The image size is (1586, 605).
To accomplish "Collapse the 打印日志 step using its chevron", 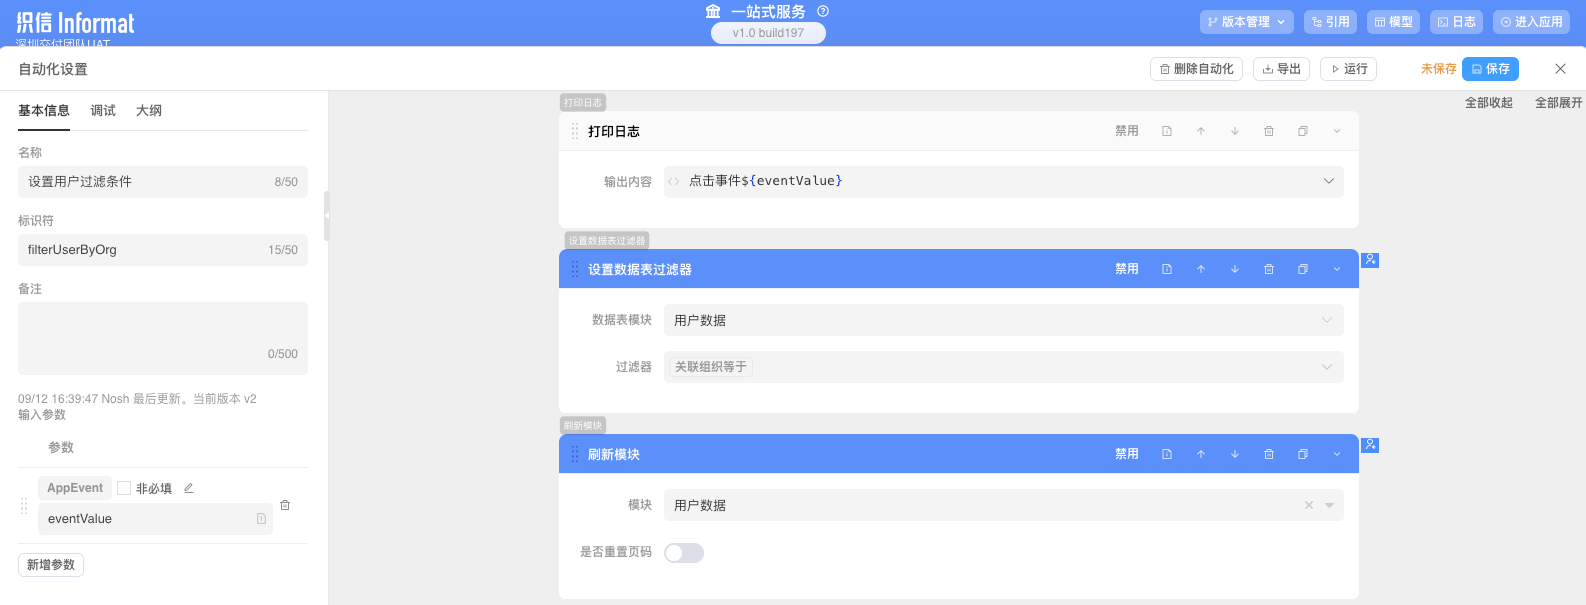I will tap(1337, 131).
